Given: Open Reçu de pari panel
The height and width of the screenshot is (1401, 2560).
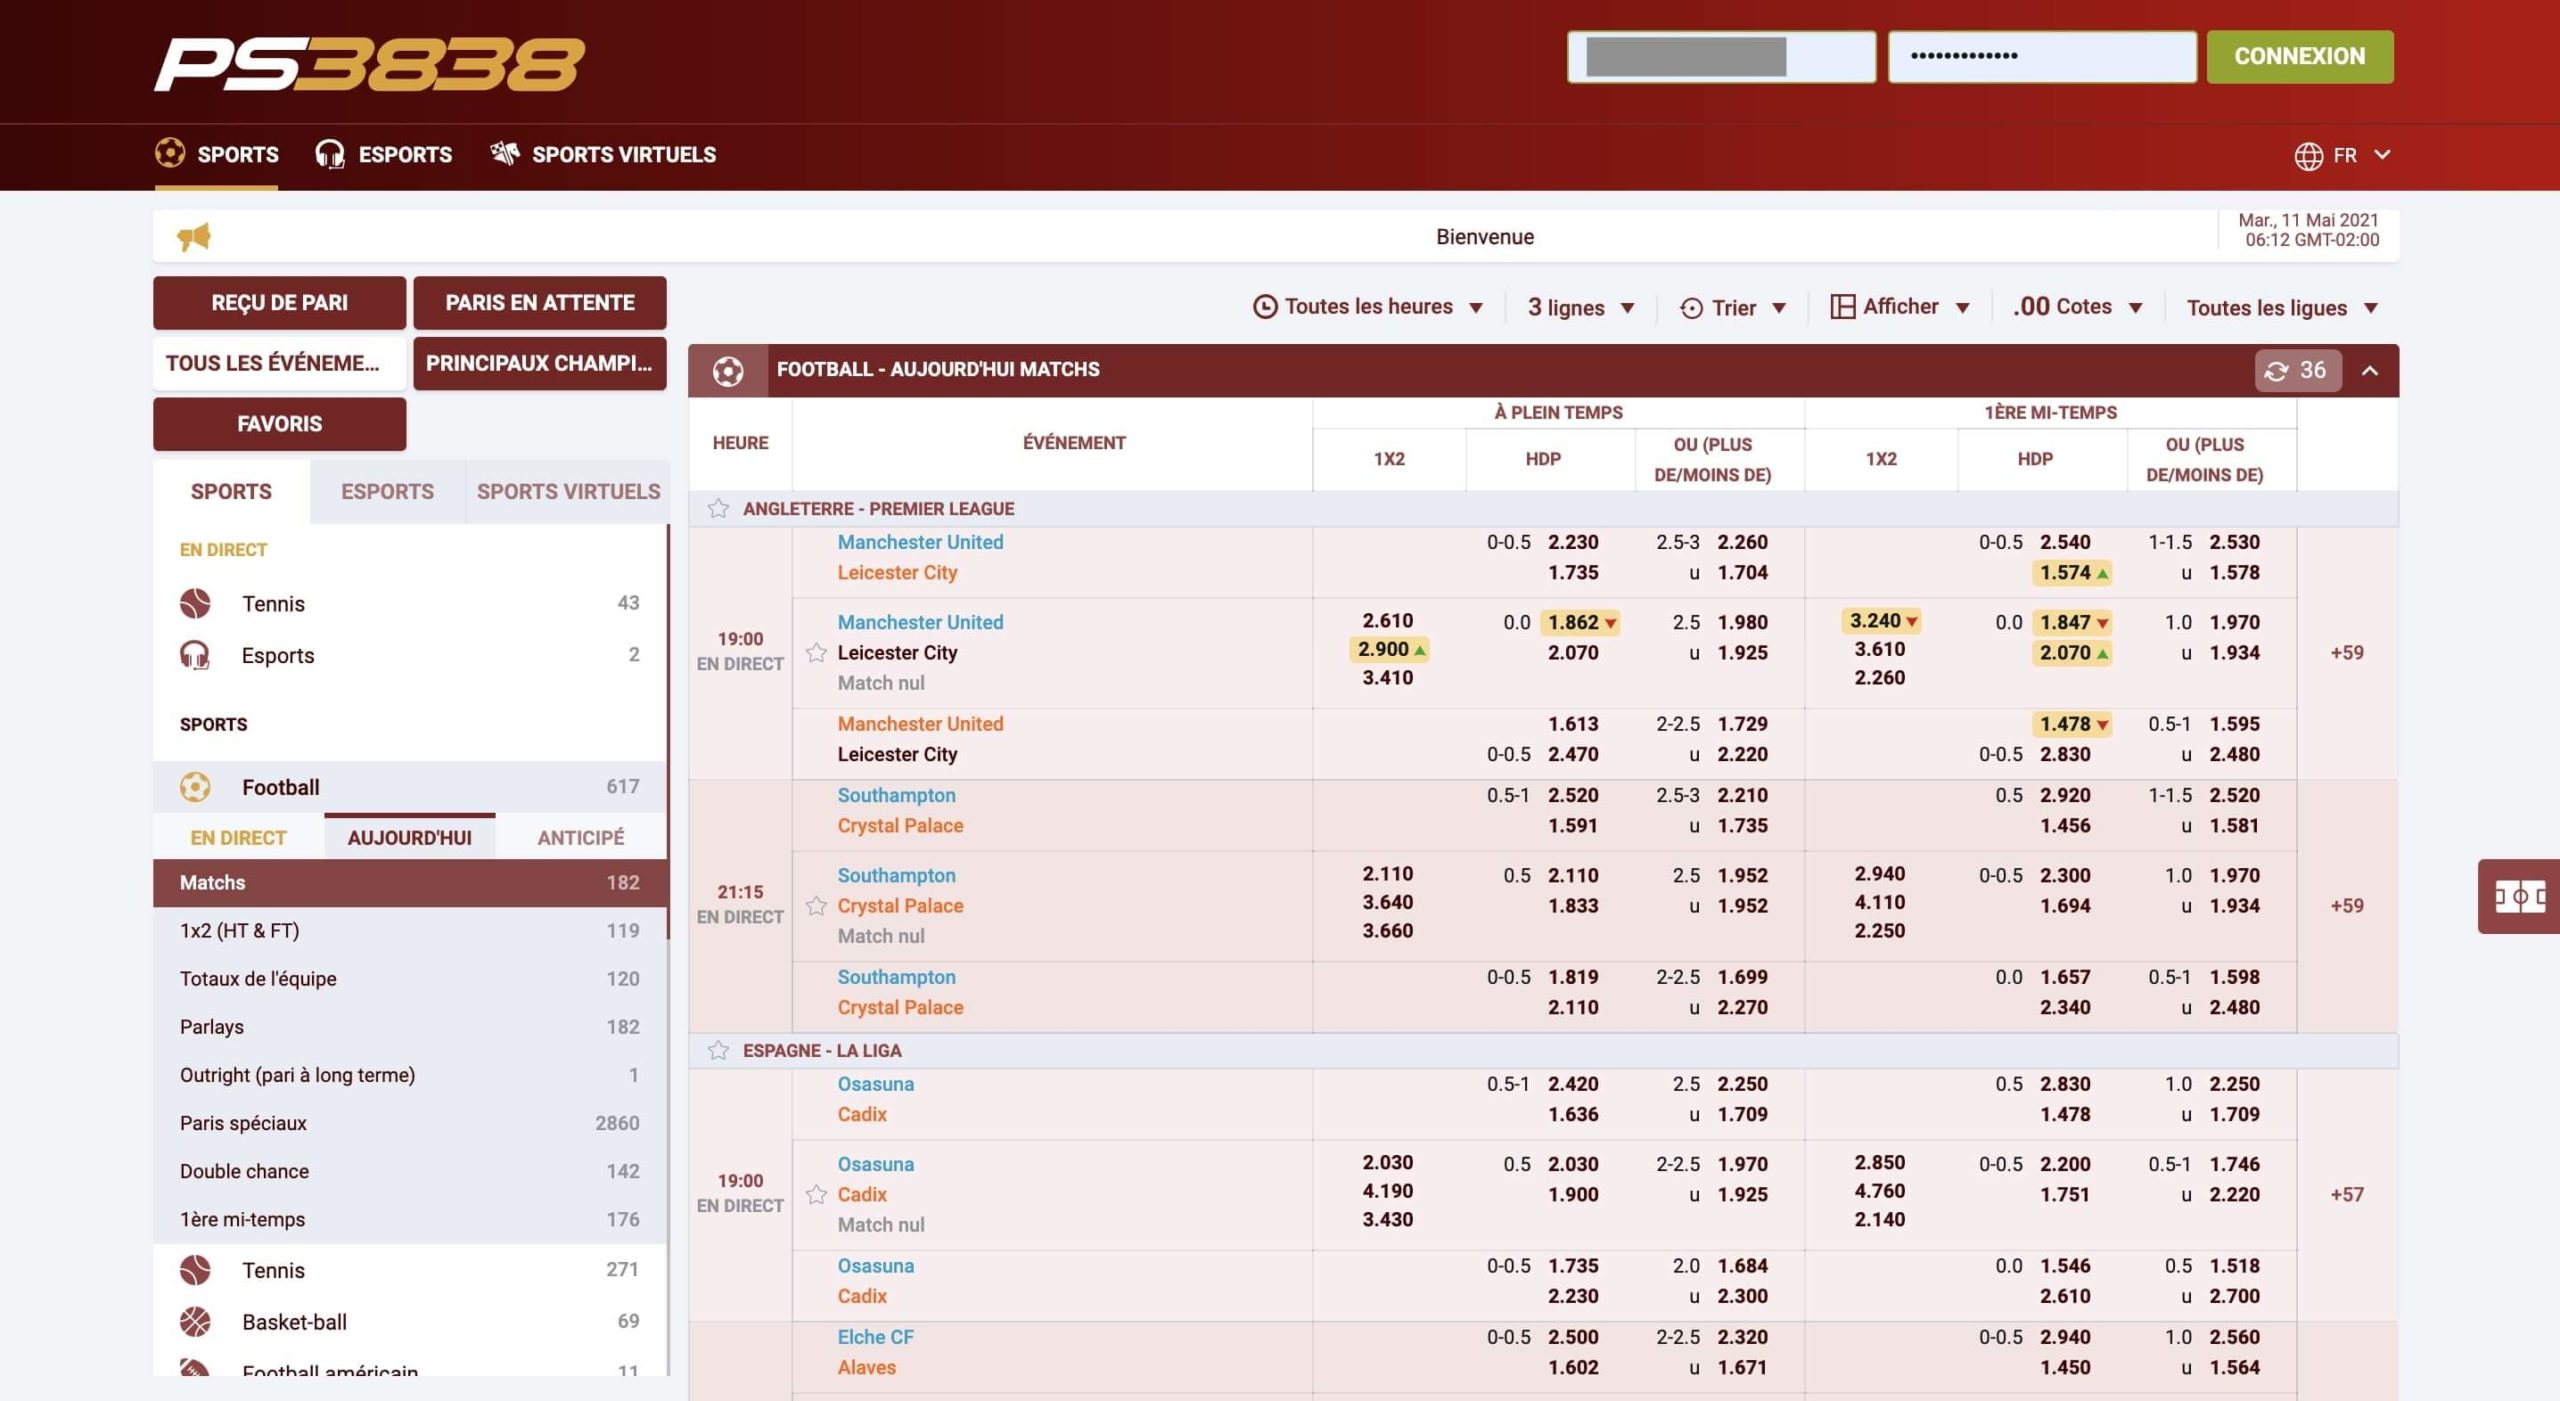Looking at the screenshot, I should click(280, 302).
